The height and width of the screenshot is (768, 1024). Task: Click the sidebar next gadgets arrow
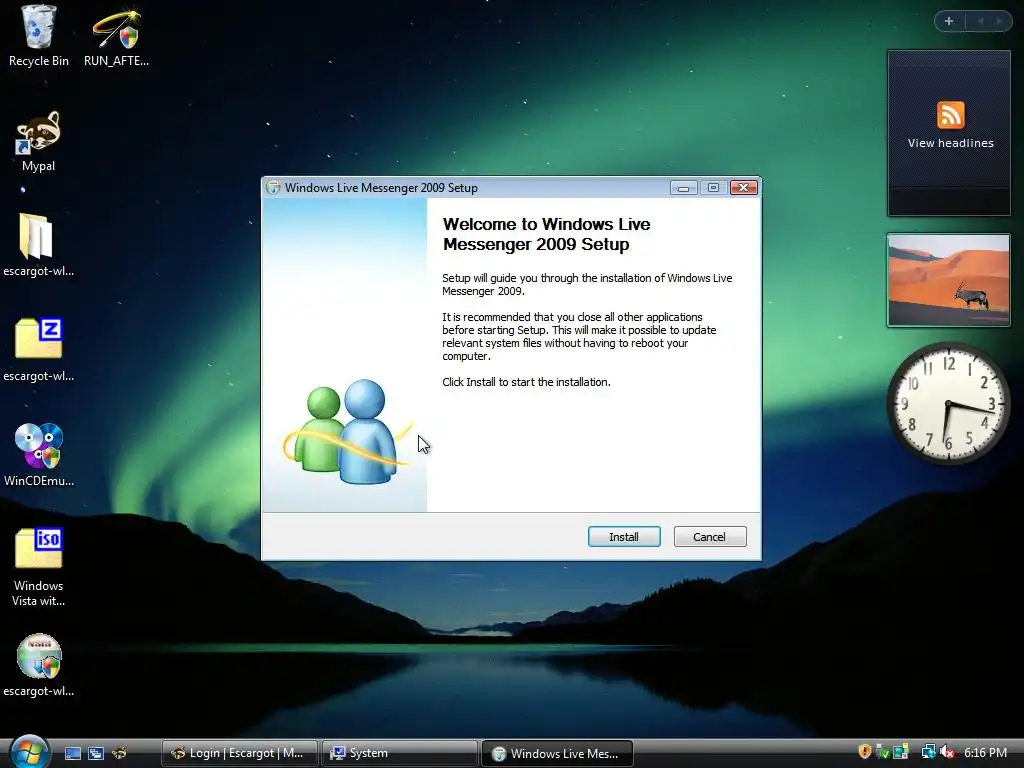pos(999,21)
